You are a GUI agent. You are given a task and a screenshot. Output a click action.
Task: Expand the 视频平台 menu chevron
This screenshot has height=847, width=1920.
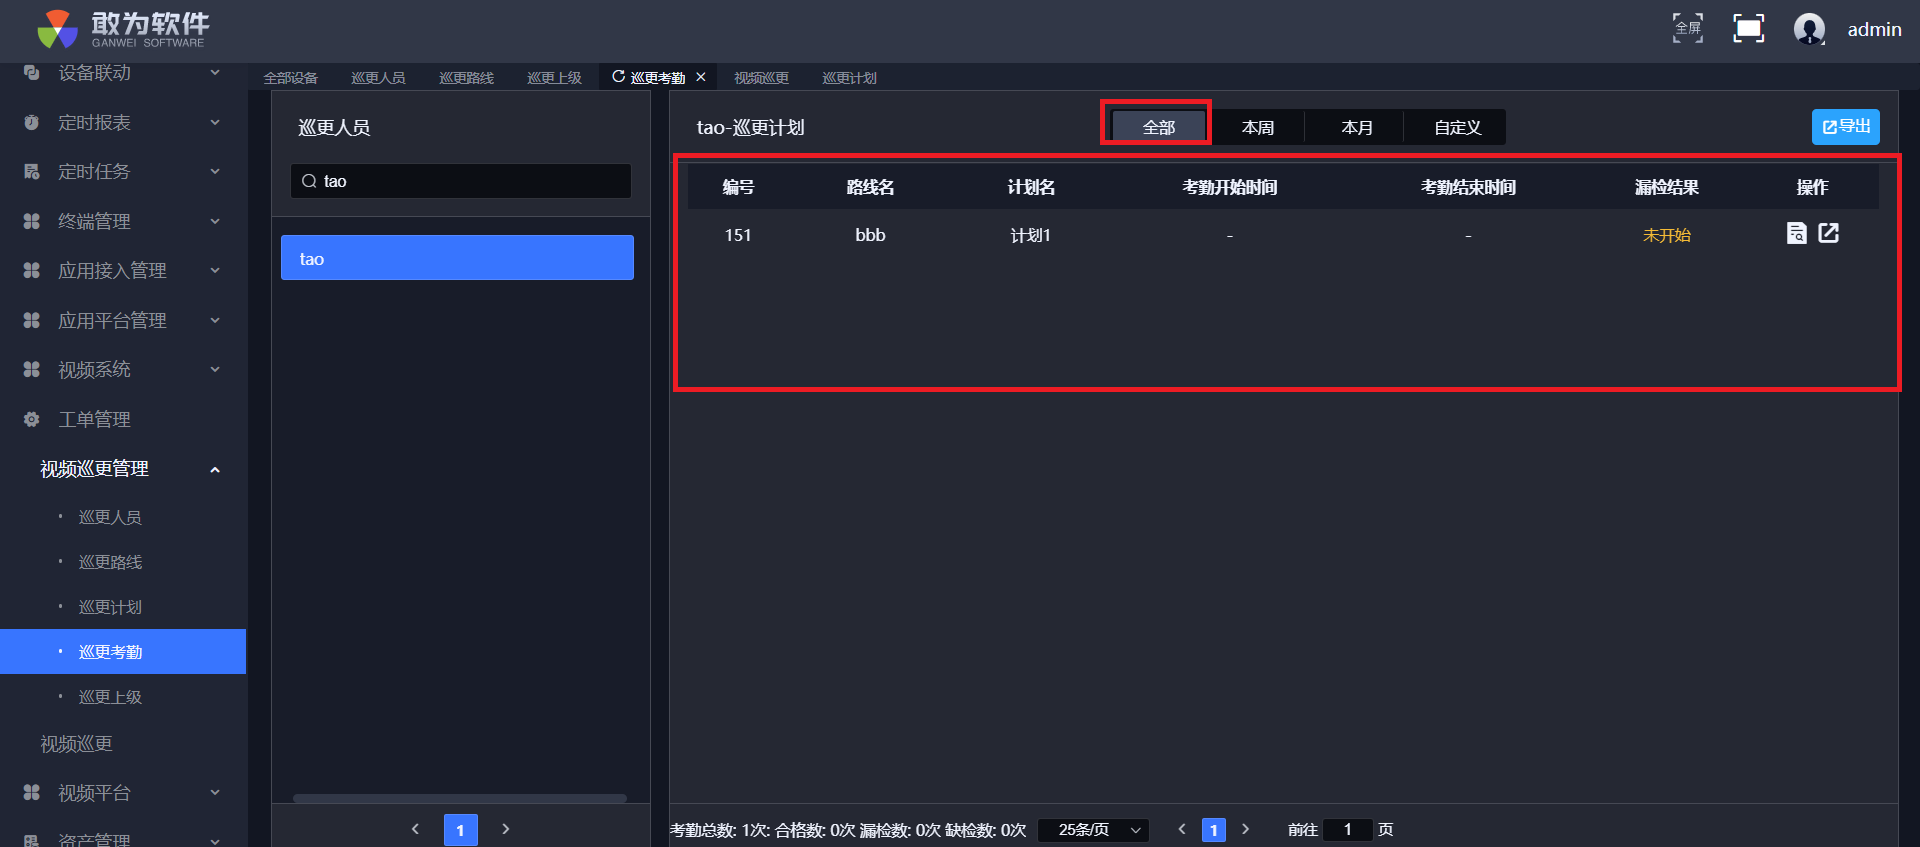(x=215, y=792)
